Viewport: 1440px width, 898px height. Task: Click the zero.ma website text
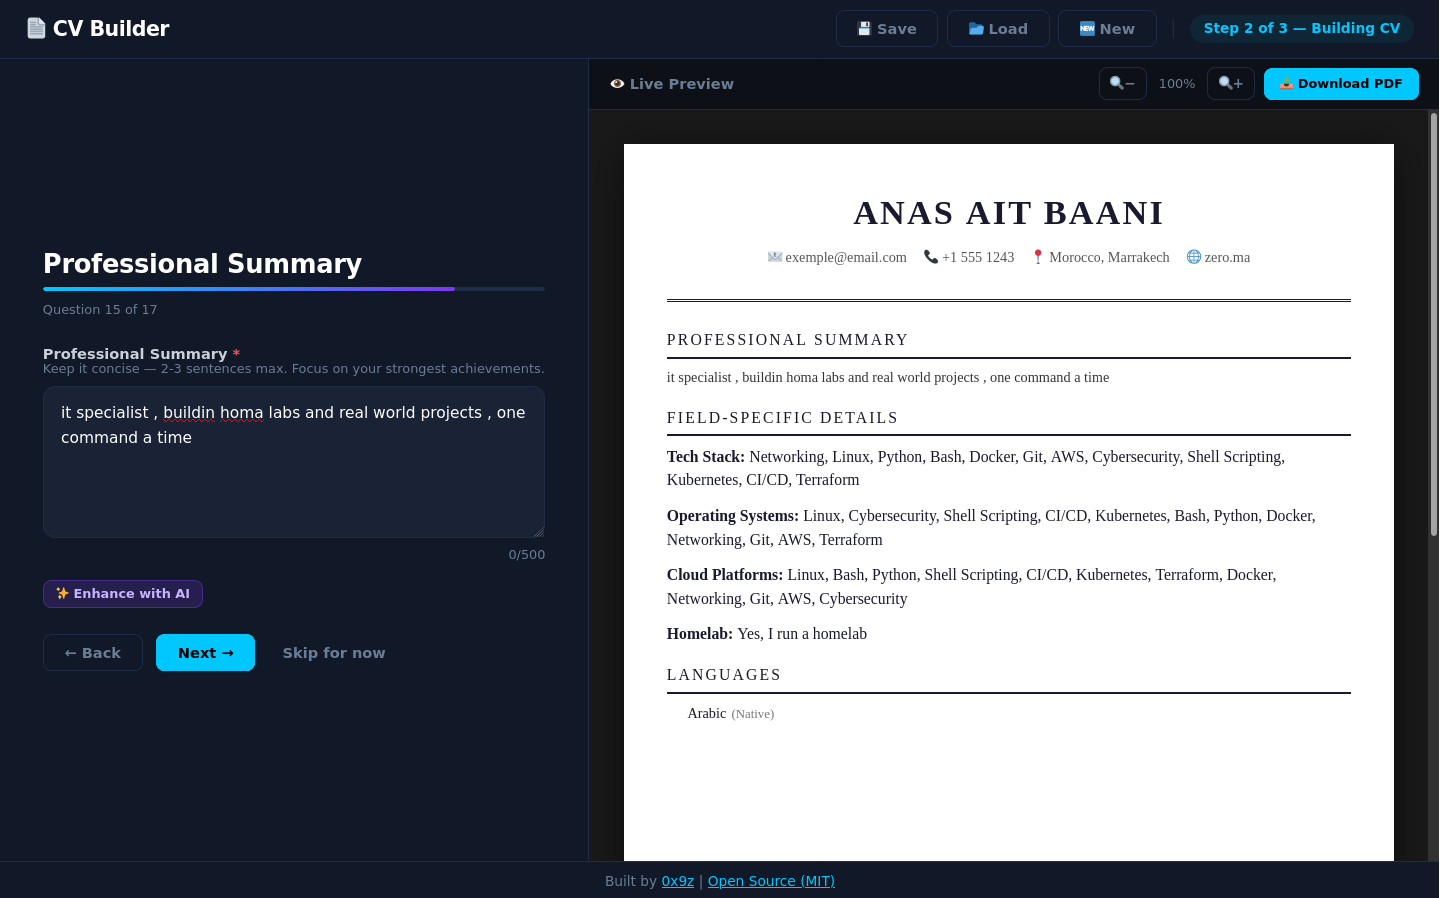point(1227,258)
